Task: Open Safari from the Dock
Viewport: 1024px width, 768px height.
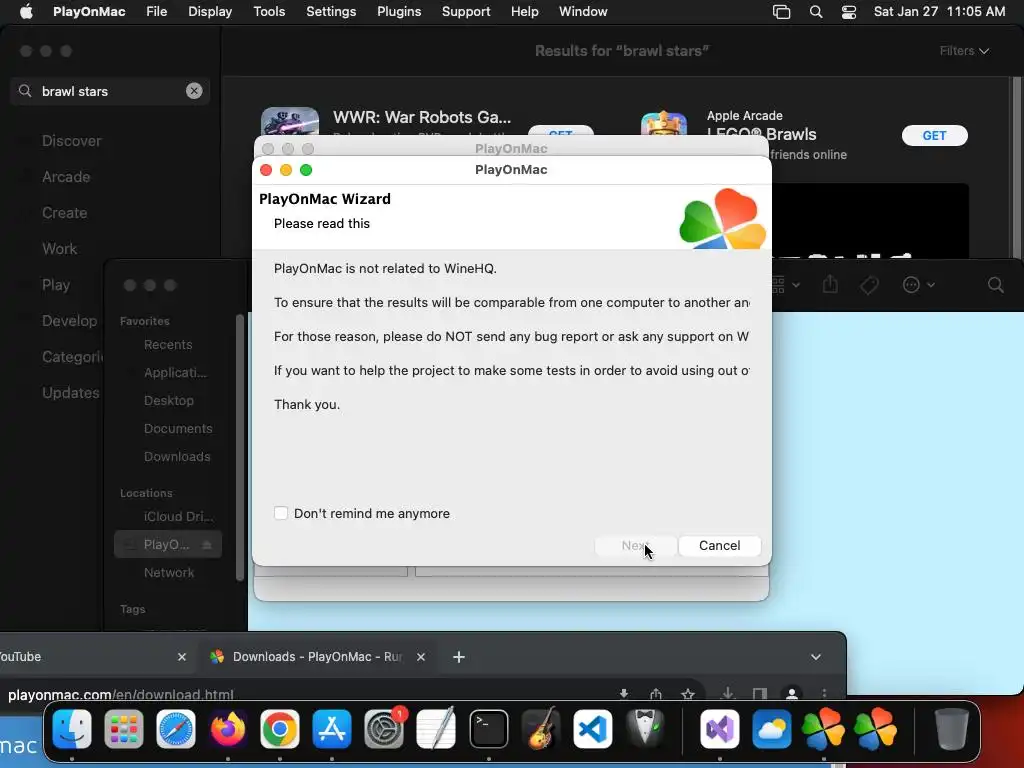Action: click(x=176, y=729)
